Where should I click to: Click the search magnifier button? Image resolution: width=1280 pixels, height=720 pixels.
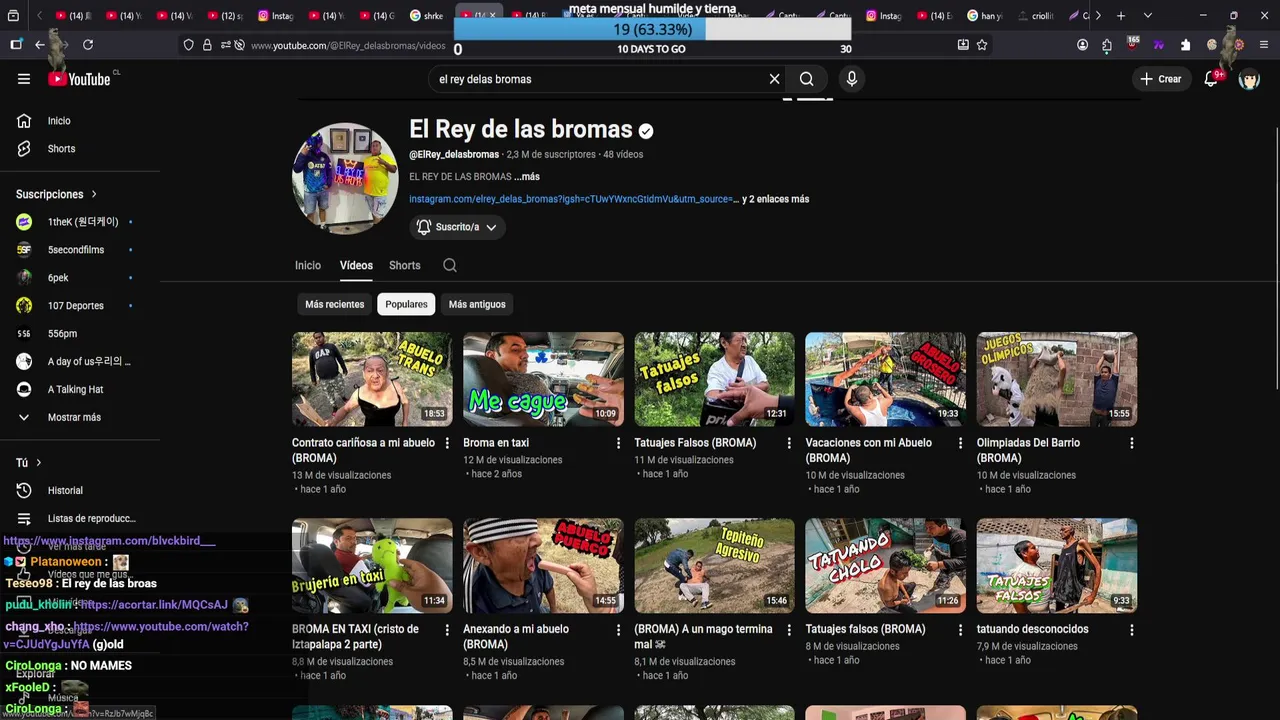807,79
